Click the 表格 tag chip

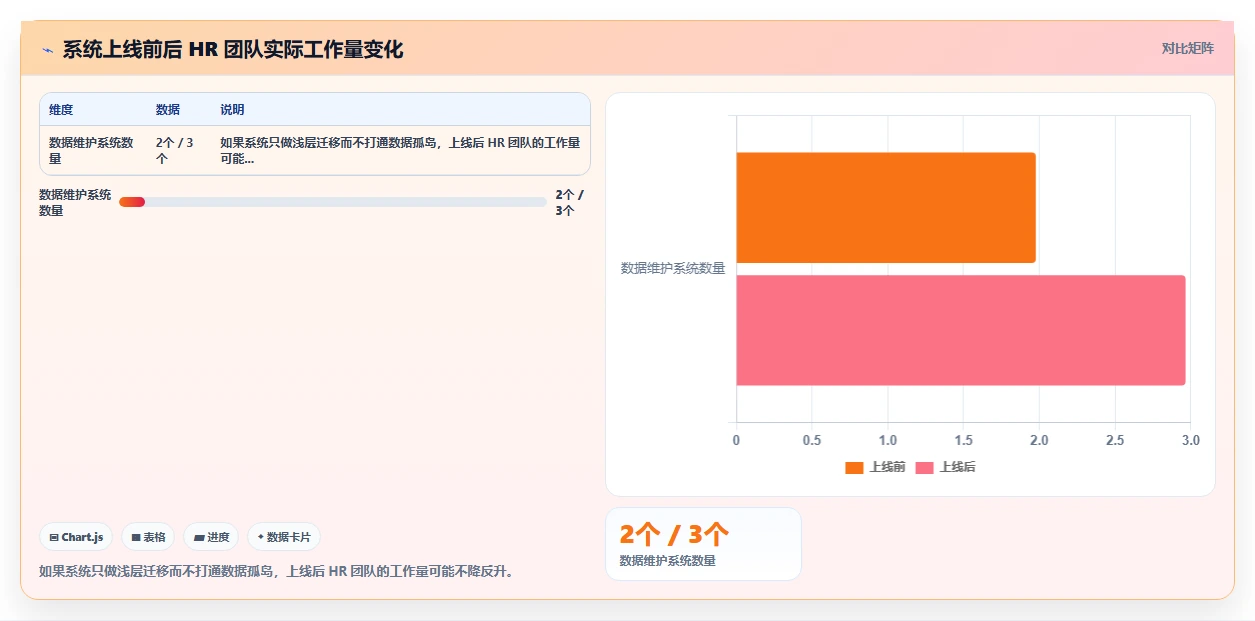pos(148,537)
